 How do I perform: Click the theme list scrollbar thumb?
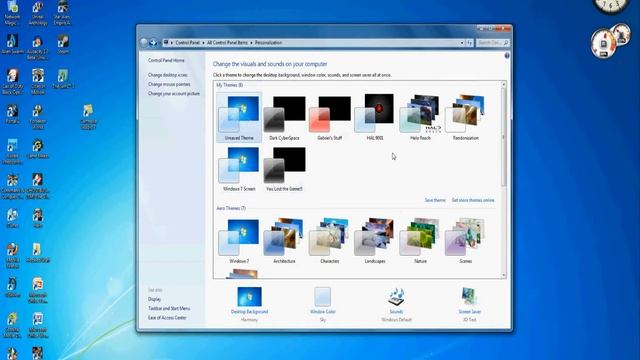click(503, 137)
